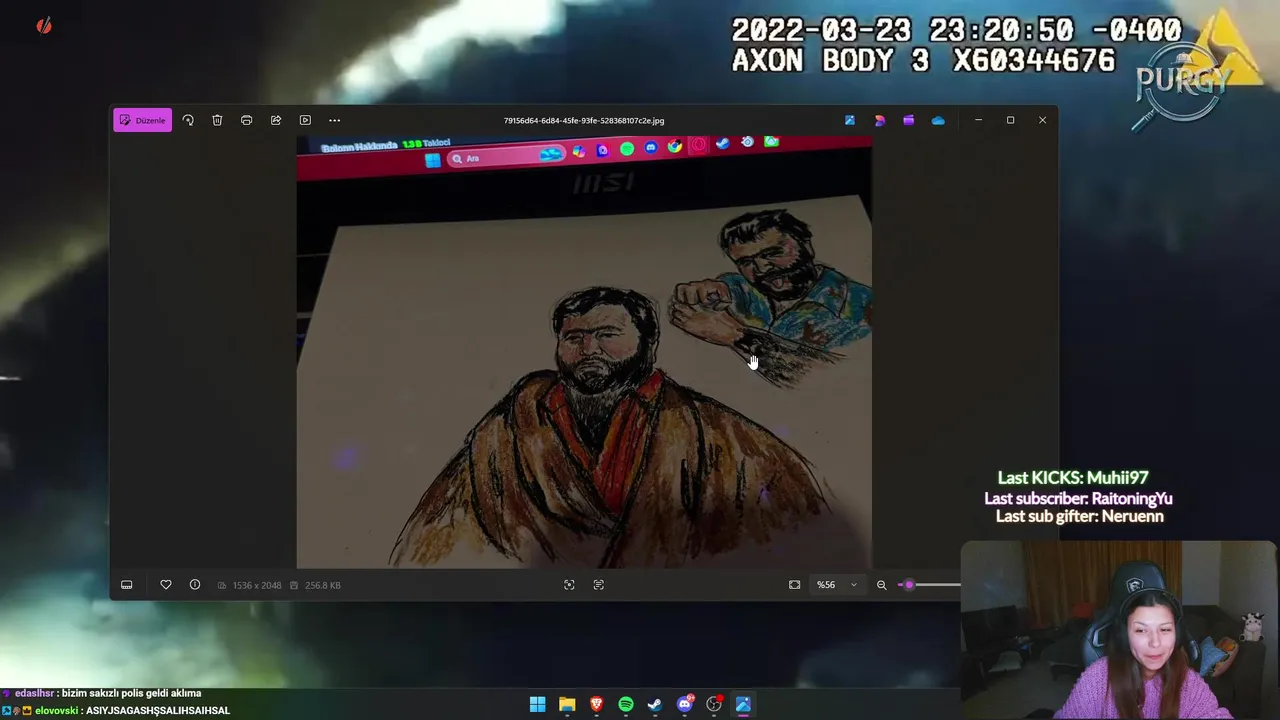Show file info panel
The width and height of the screenshot is (1280, 720).
click(195, 585)
